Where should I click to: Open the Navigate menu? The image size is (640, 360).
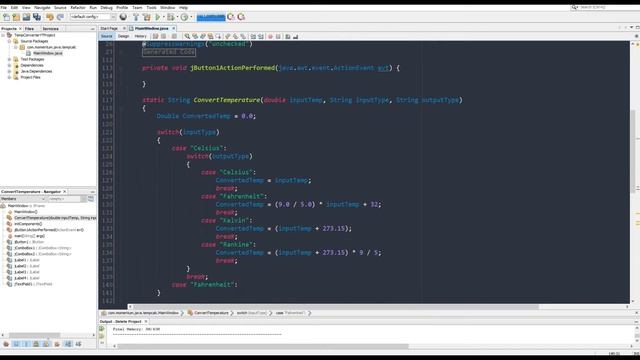pos(42,7)
